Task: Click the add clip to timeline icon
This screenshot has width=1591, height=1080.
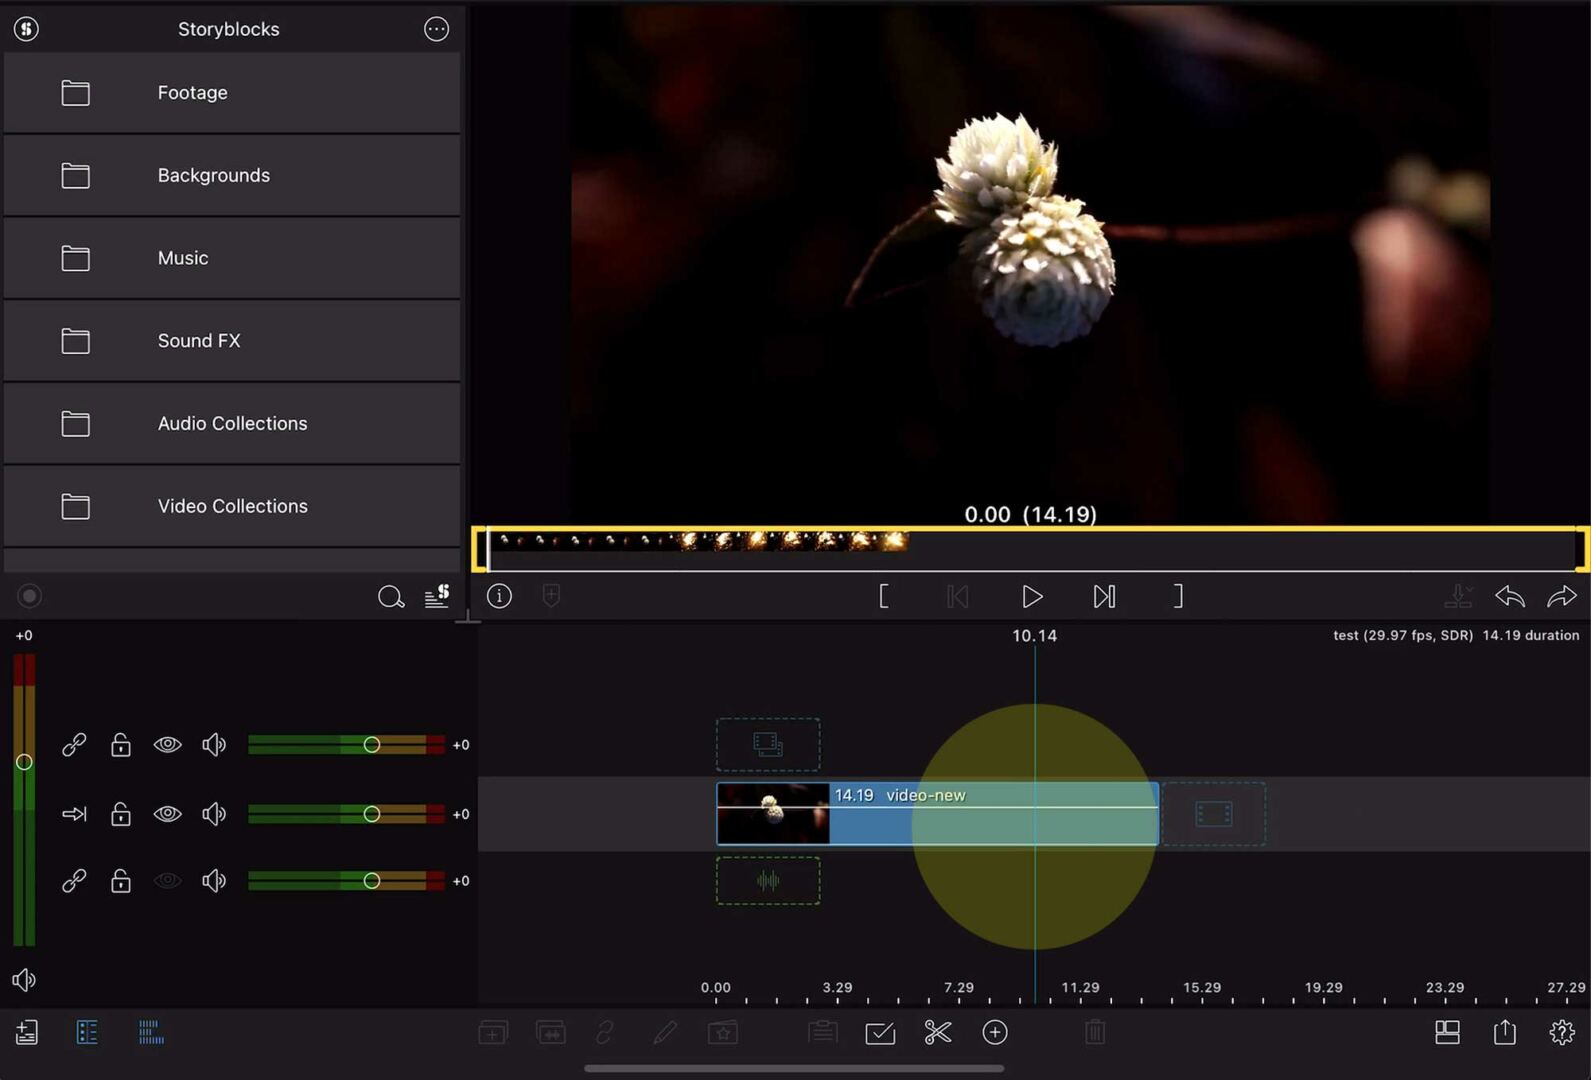Action: (493, 1033)
